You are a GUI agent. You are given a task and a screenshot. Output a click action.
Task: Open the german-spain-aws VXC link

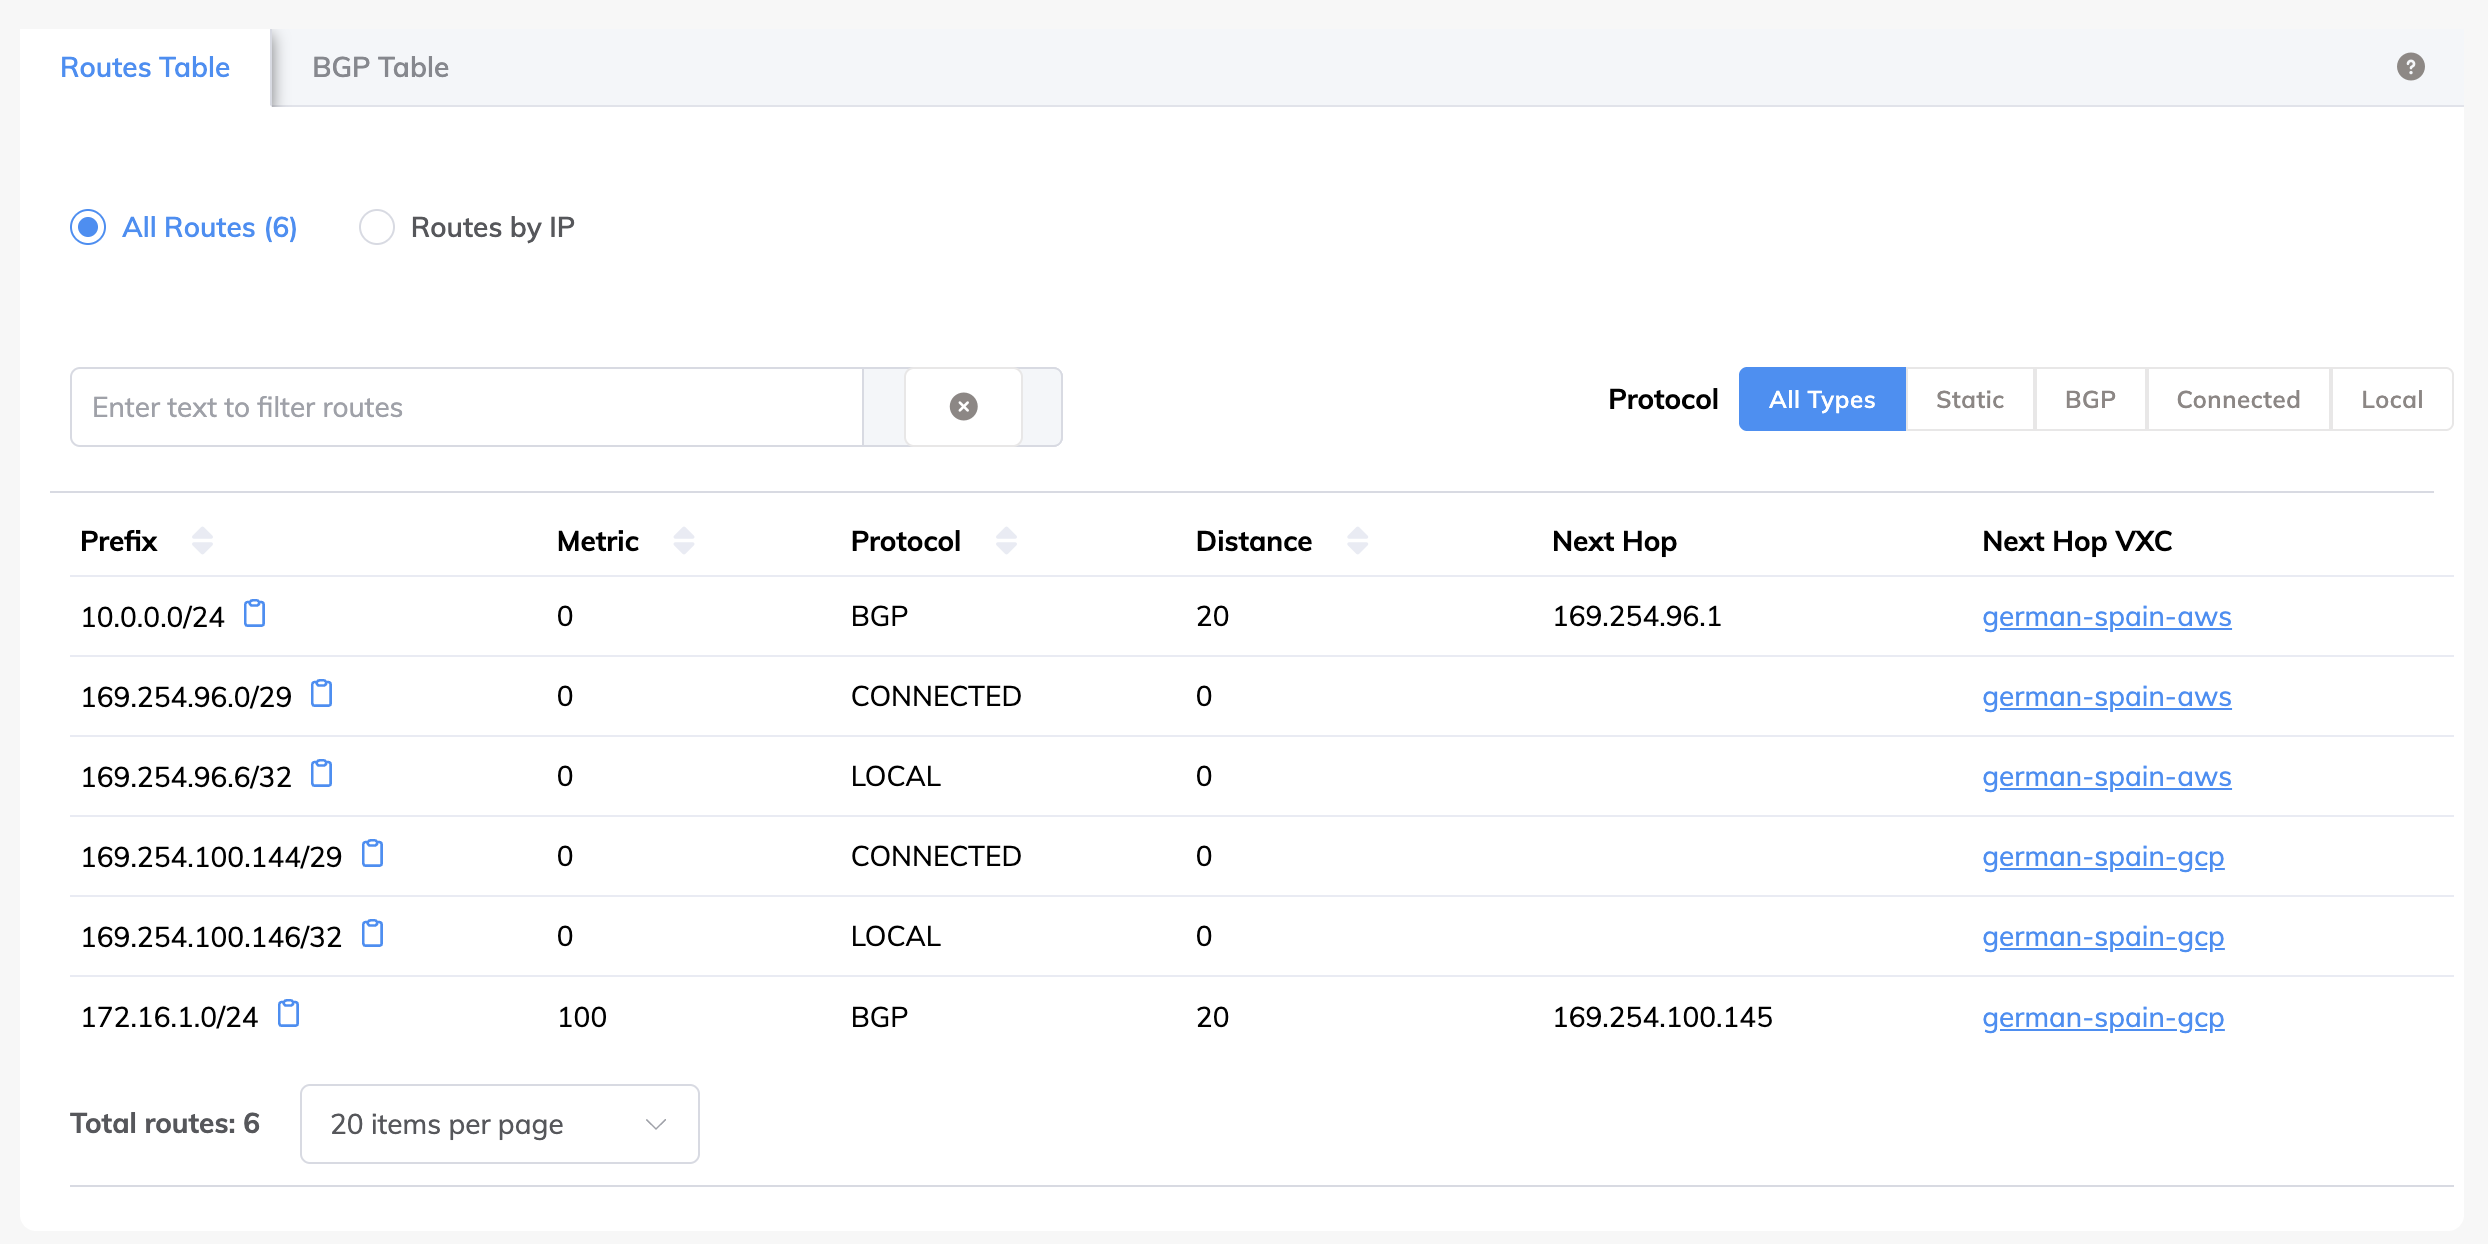tap(2106, 616)
